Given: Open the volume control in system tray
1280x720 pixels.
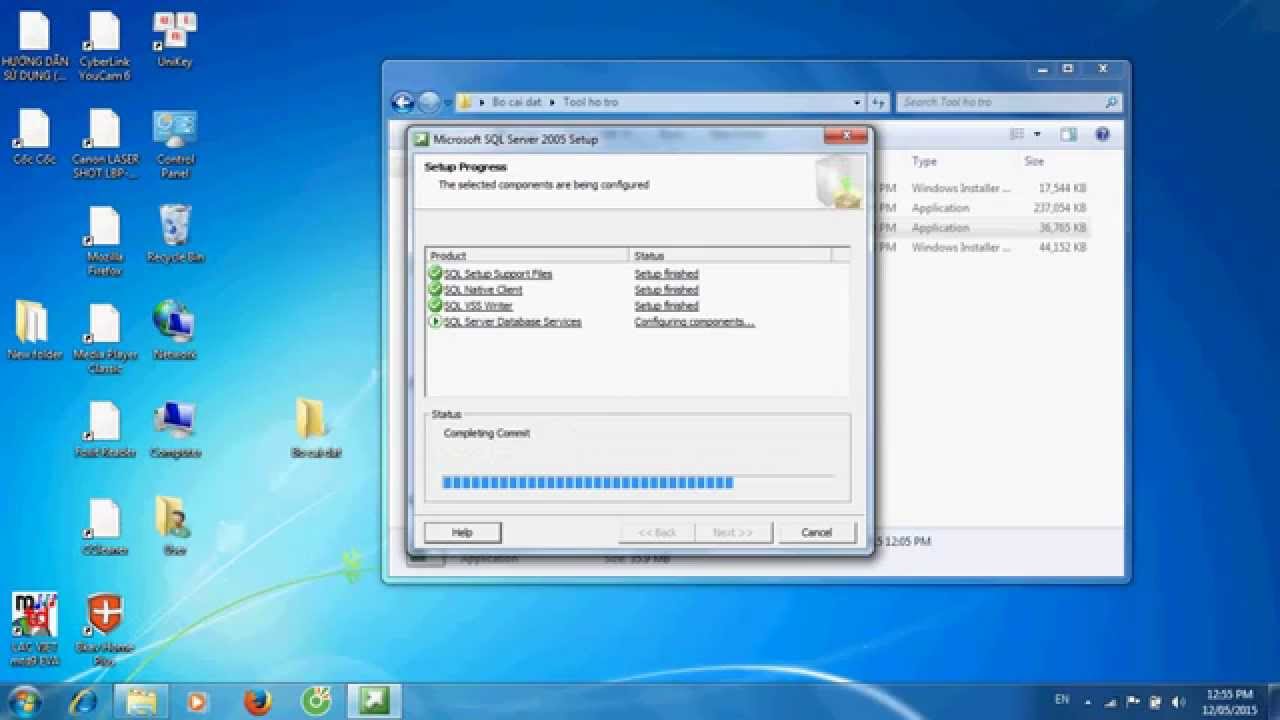Looking at the screenshot, I should pos(1177,702).
